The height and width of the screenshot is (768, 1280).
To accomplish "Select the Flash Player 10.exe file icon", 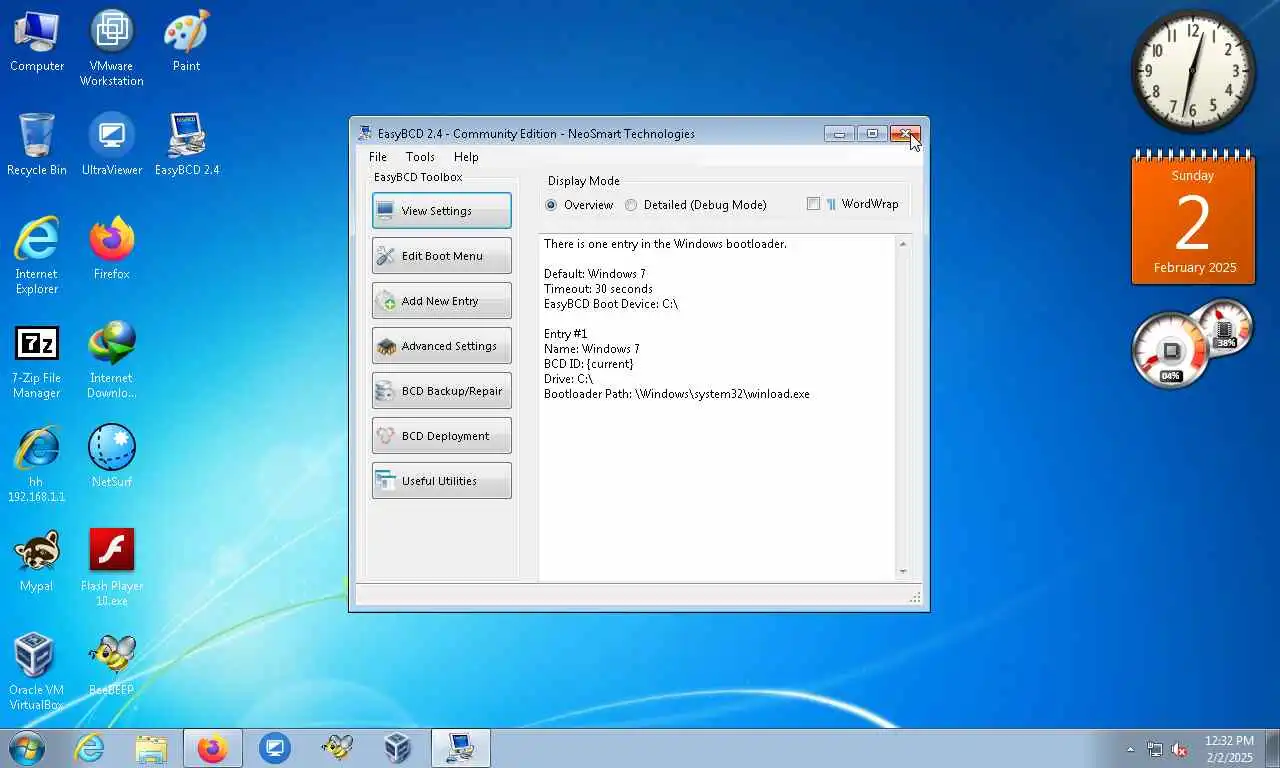I will click(x=112, y=567).
